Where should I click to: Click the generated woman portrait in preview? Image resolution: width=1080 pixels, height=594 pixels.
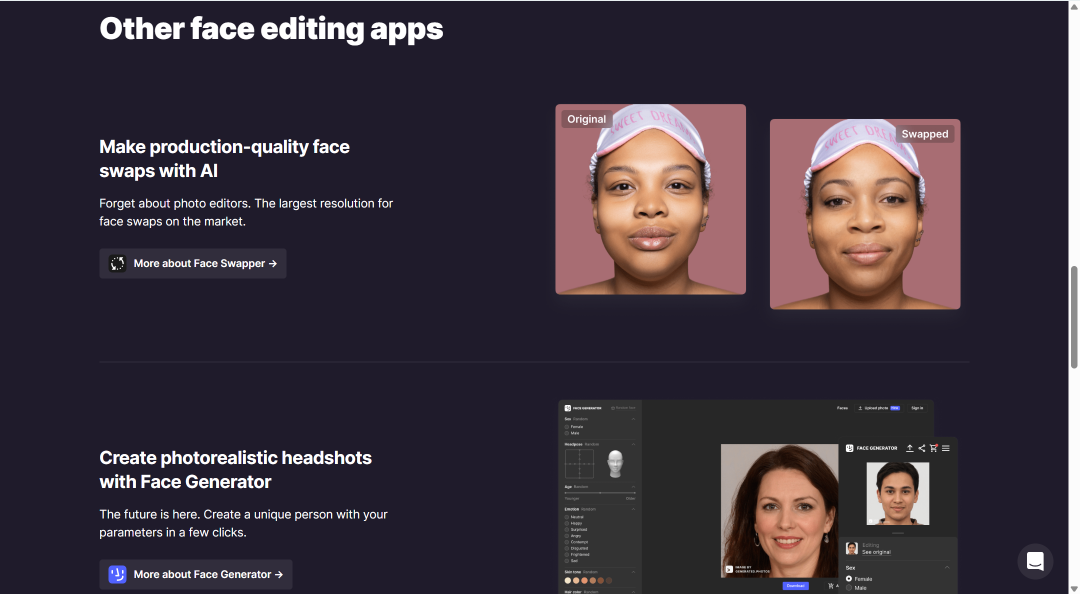780,511
